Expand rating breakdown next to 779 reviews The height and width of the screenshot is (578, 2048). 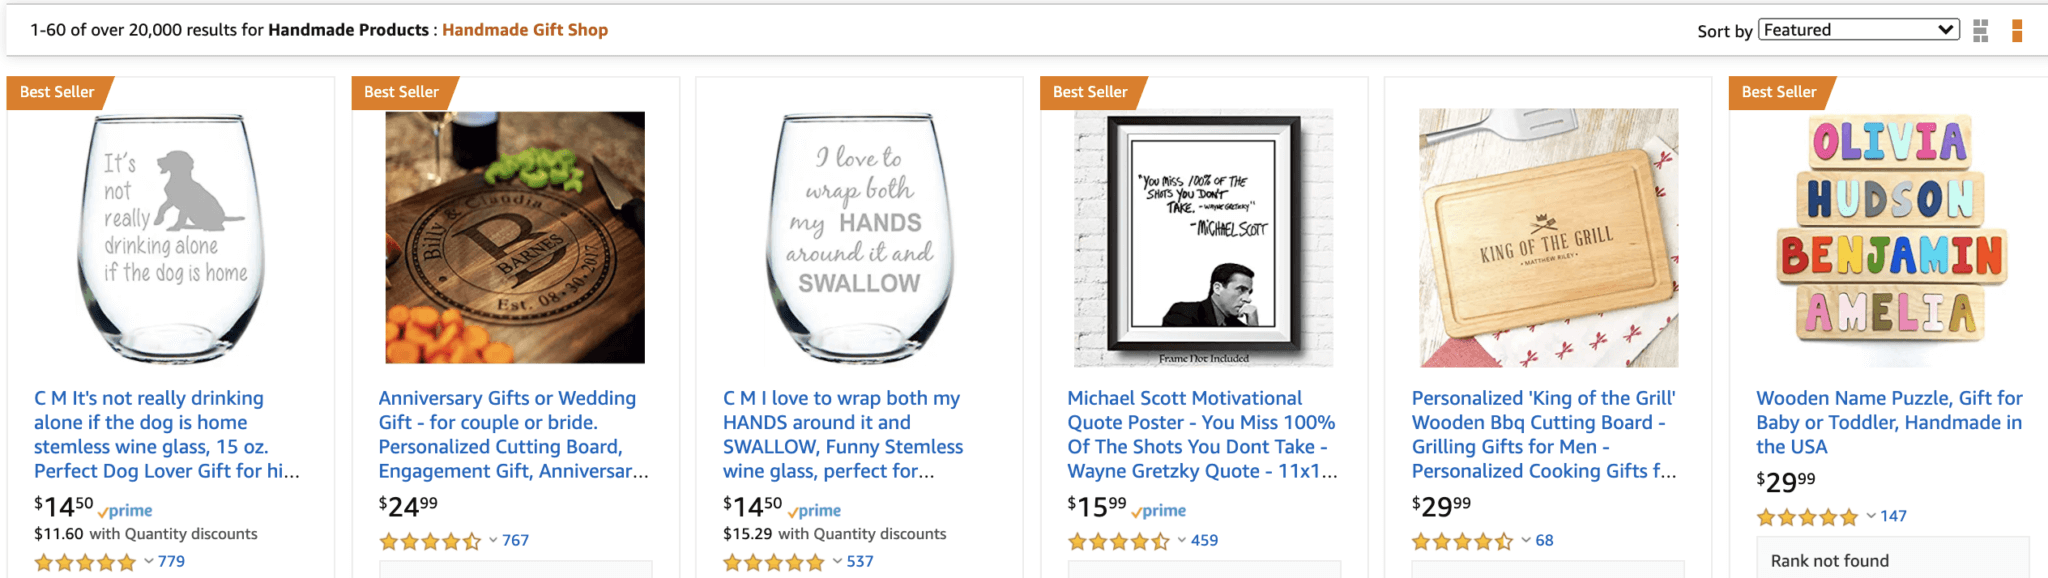[147, 562]
